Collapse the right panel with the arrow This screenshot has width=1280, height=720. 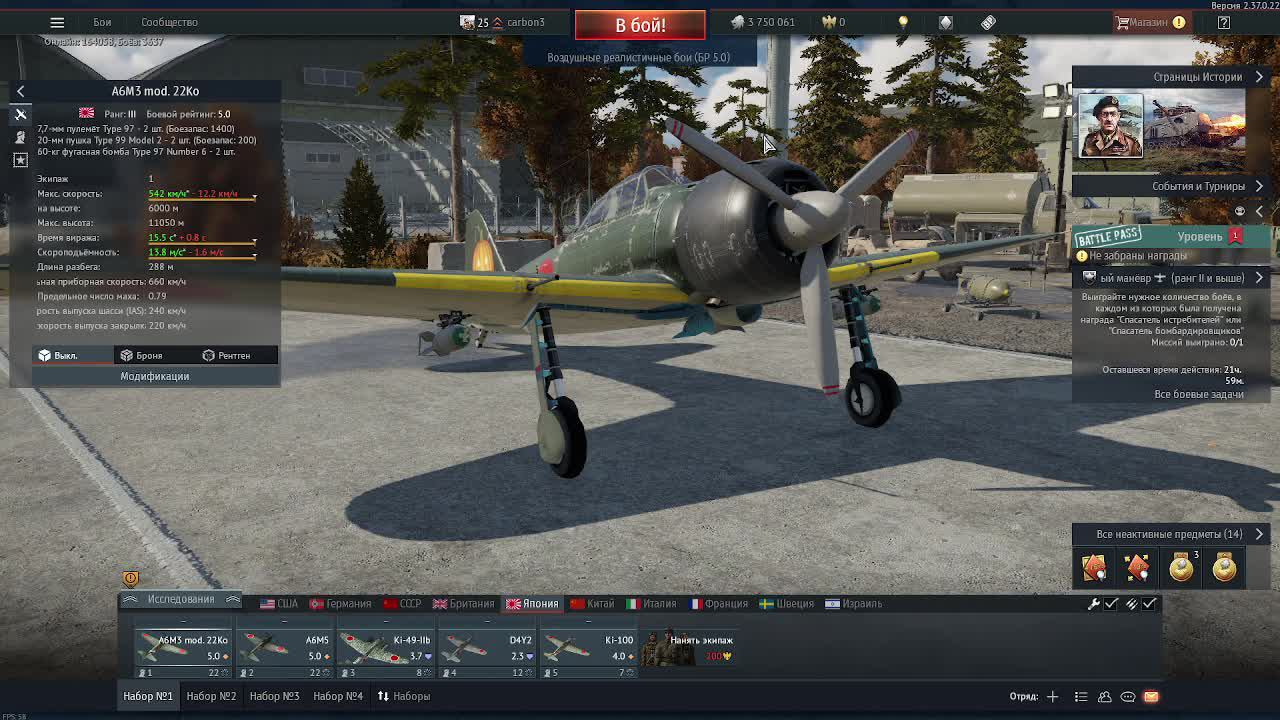tap(1259, 211)
